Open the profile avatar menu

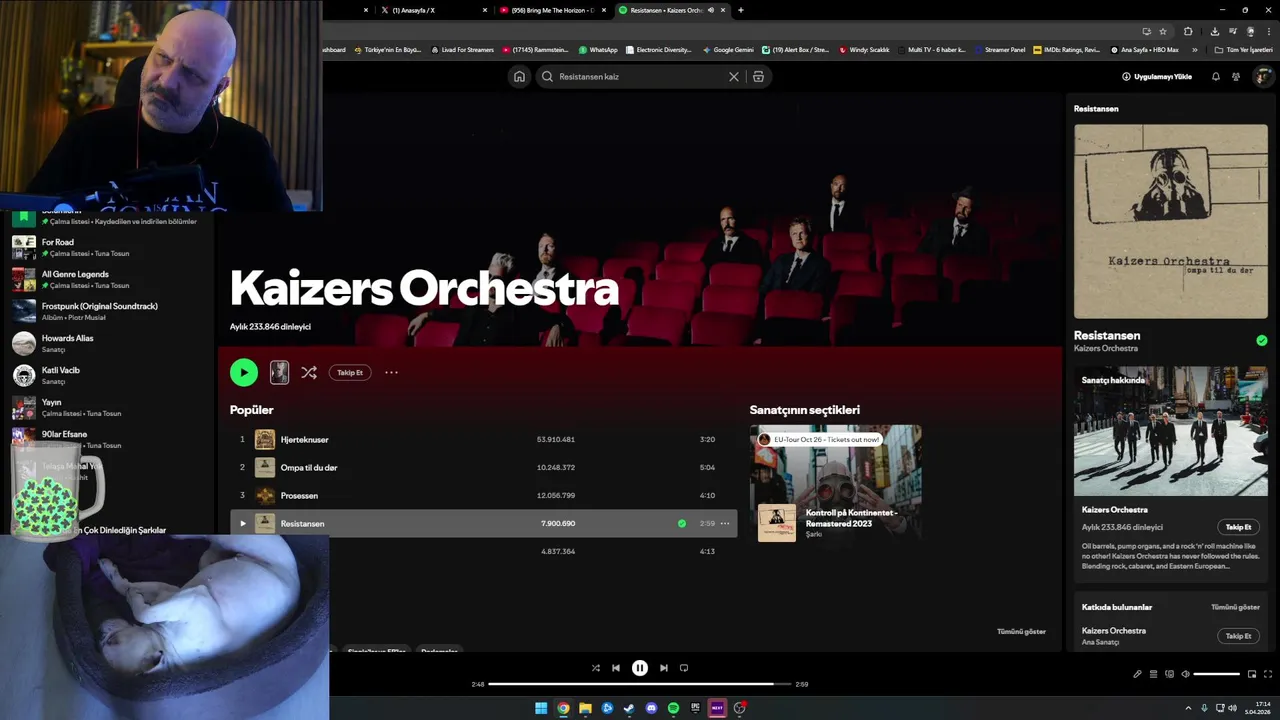pyautogui.click(x=1263, y=76)
